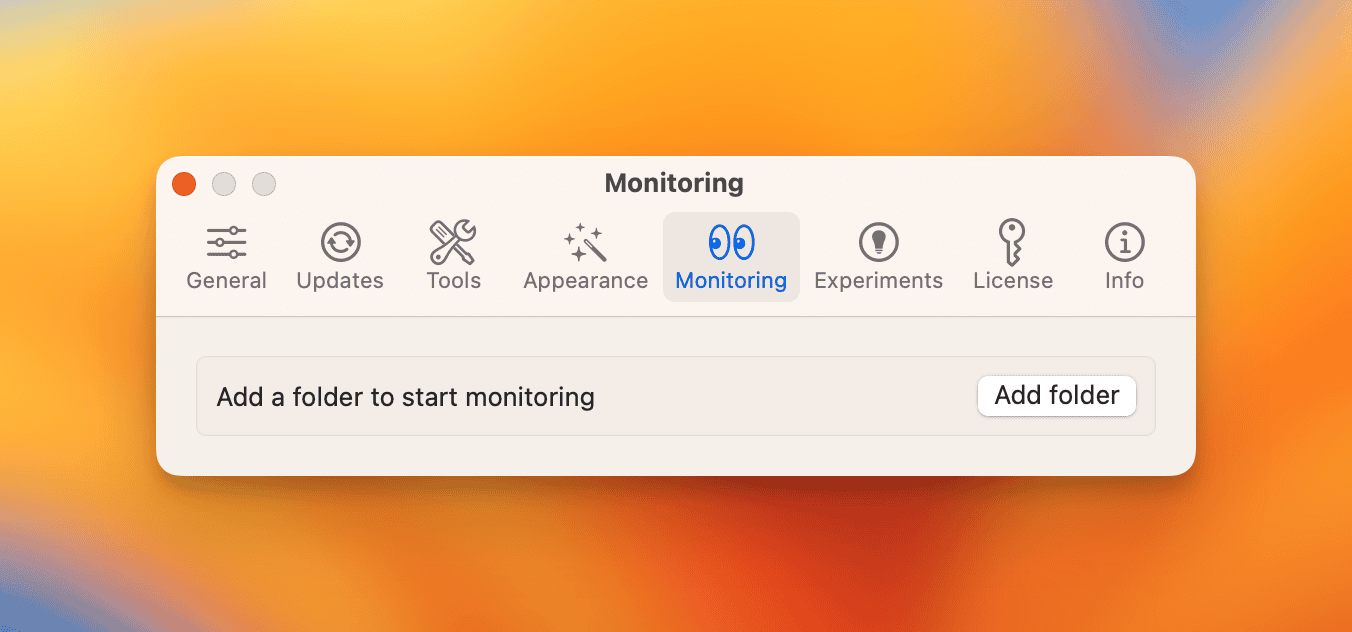Open the License tab label
Image resolution: width=1352 pixels, height=632 pixels.
1012,281
